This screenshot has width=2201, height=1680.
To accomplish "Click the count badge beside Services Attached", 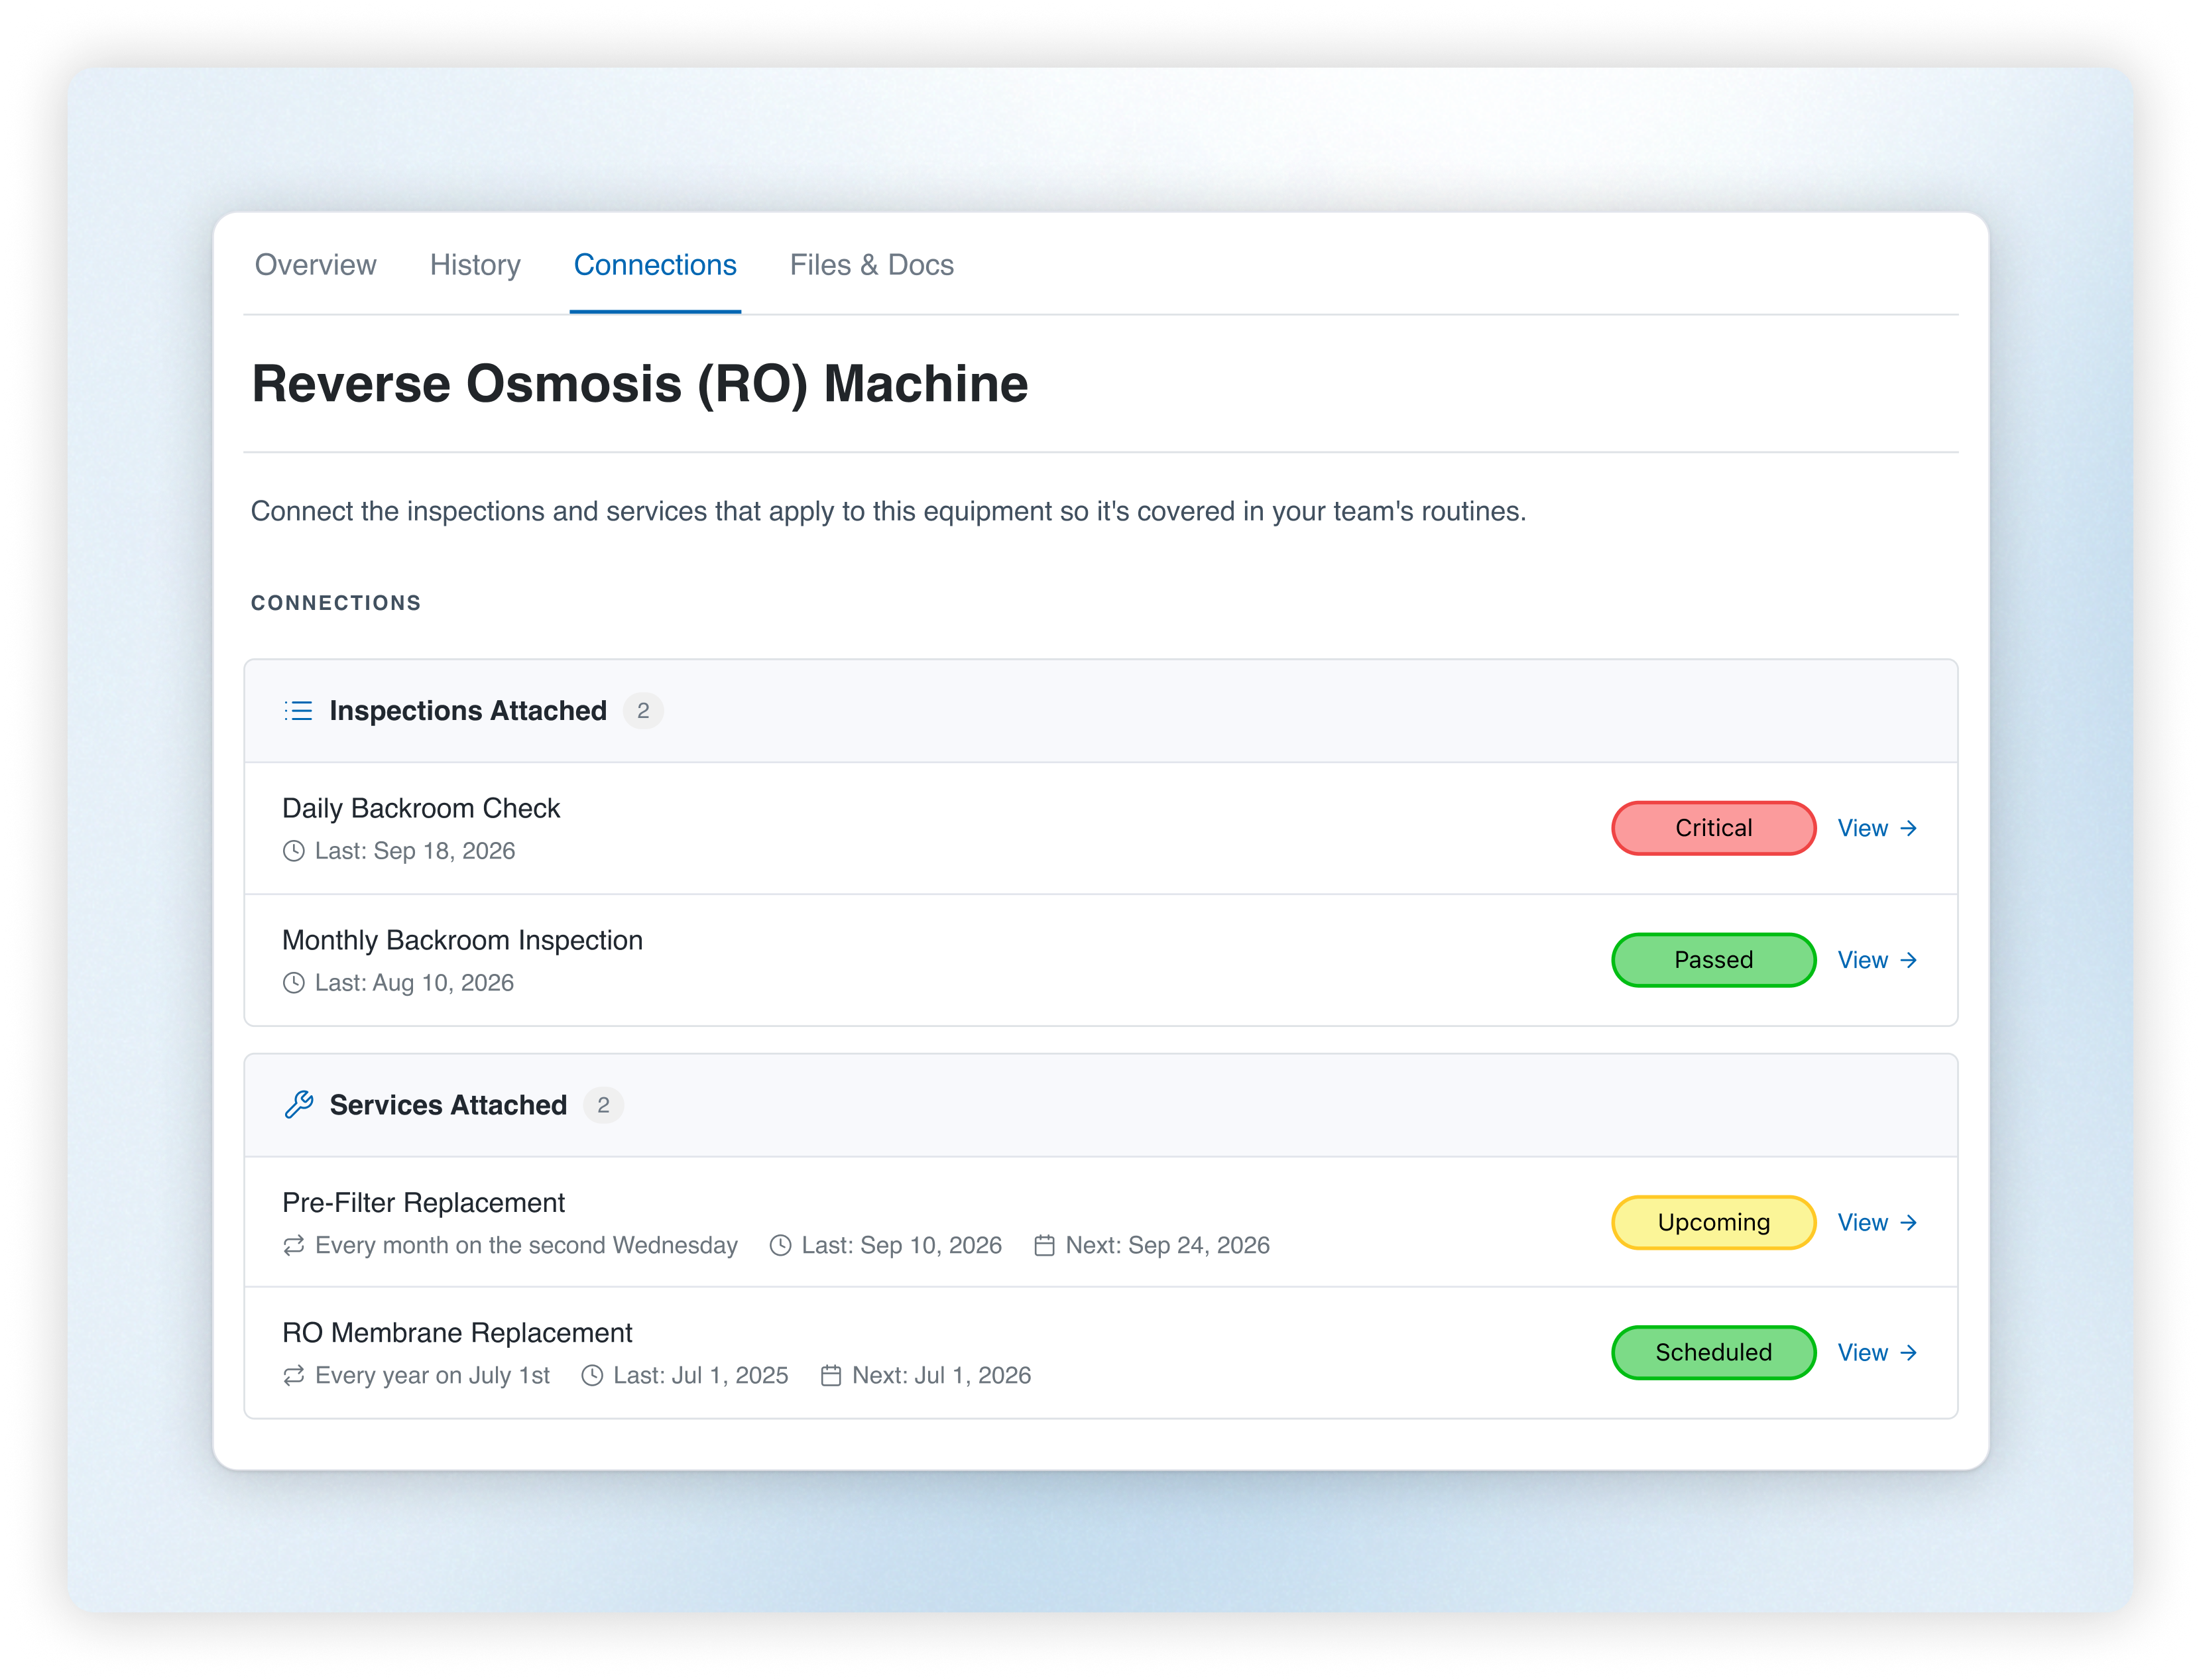I will tap(603, 1105).
